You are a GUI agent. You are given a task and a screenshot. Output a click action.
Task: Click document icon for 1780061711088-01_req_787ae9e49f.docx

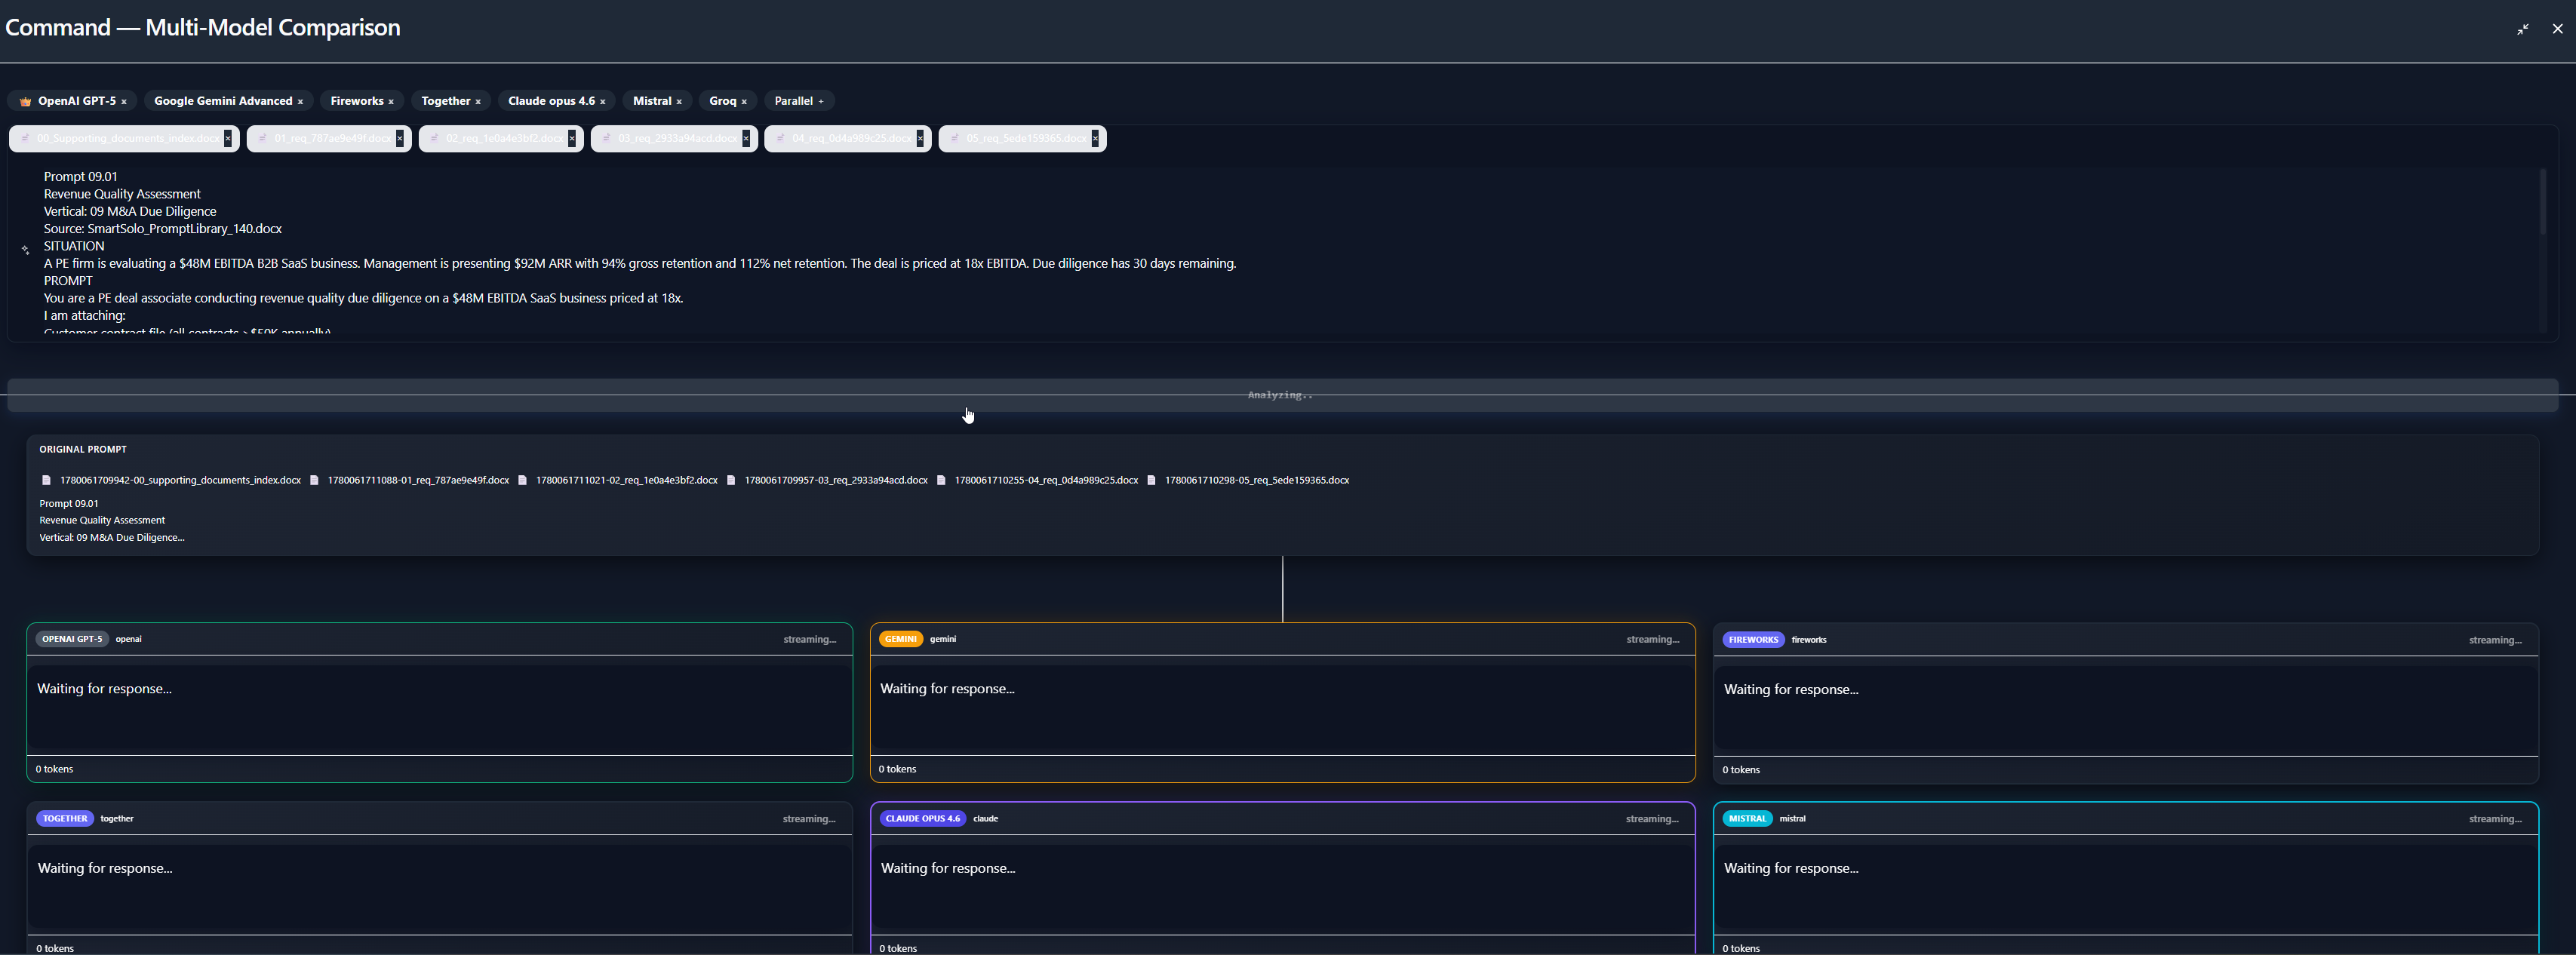(314, 480)
